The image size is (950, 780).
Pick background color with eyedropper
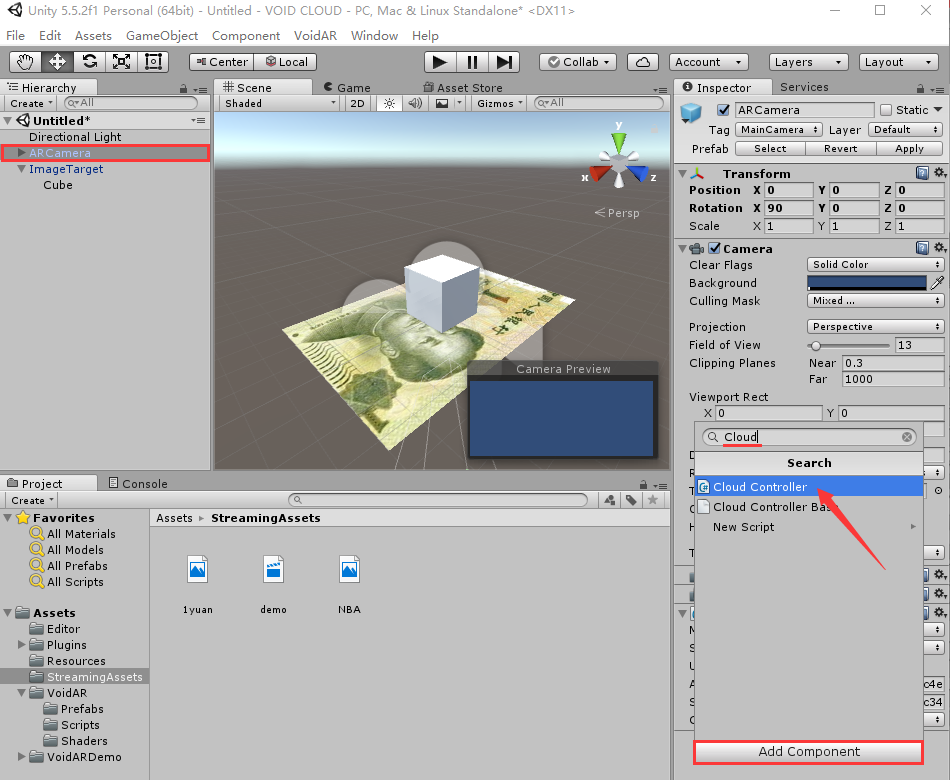click(937, 283)
